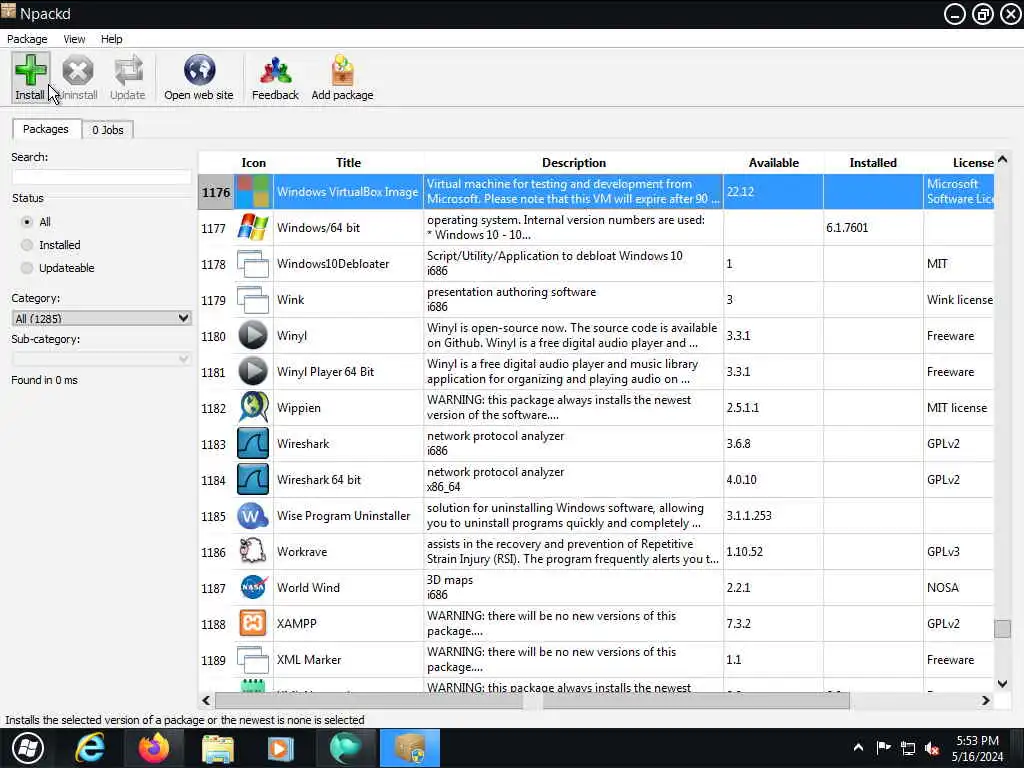The height and width of the screenshot is (768, 1024).
Task: Click the Workrave version 1.10.52 cell
Action: click(773, 552)
